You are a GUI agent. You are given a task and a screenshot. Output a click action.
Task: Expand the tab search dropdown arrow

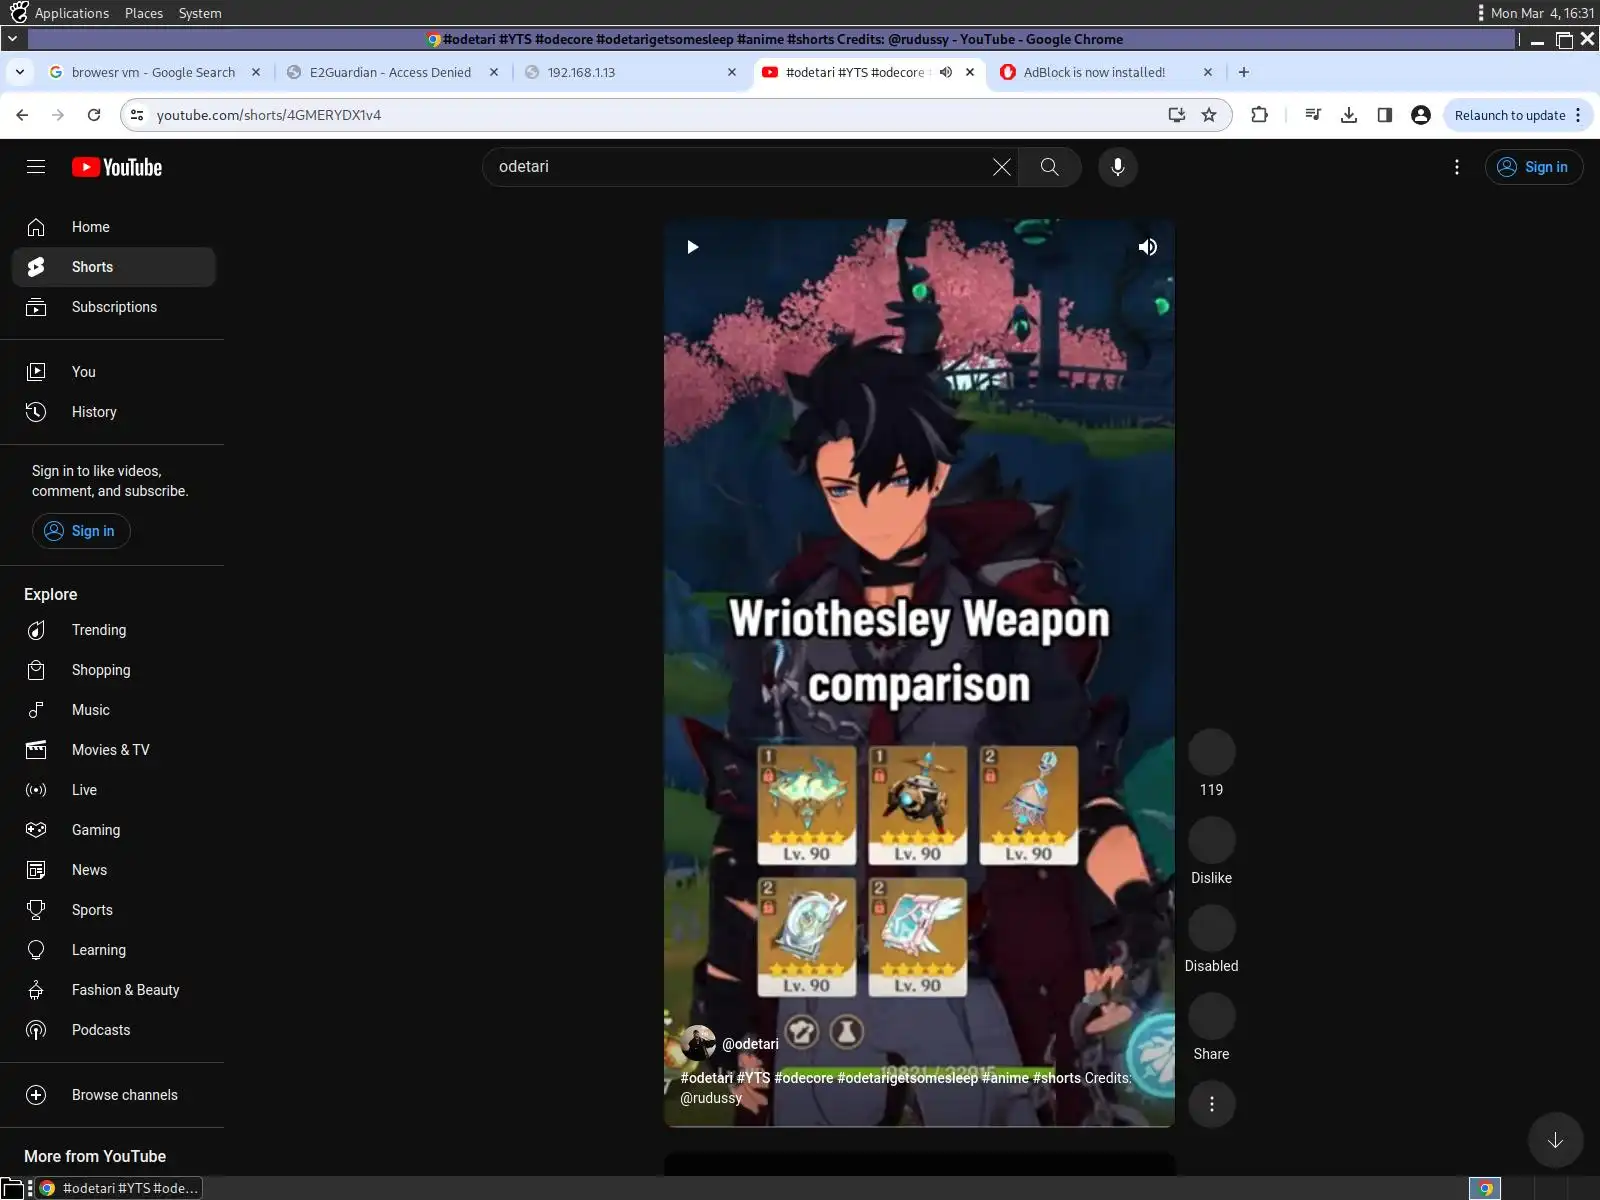tap(19, 72)
